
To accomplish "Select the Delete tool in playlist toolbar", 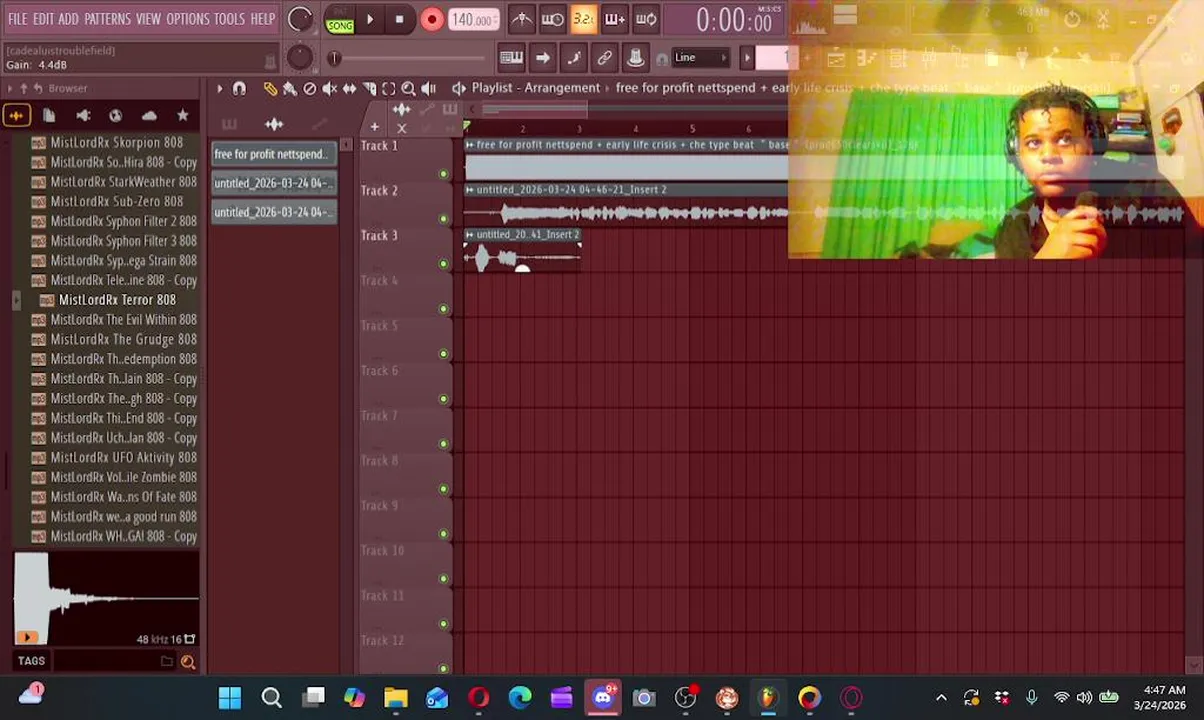I will click(310, 89).
